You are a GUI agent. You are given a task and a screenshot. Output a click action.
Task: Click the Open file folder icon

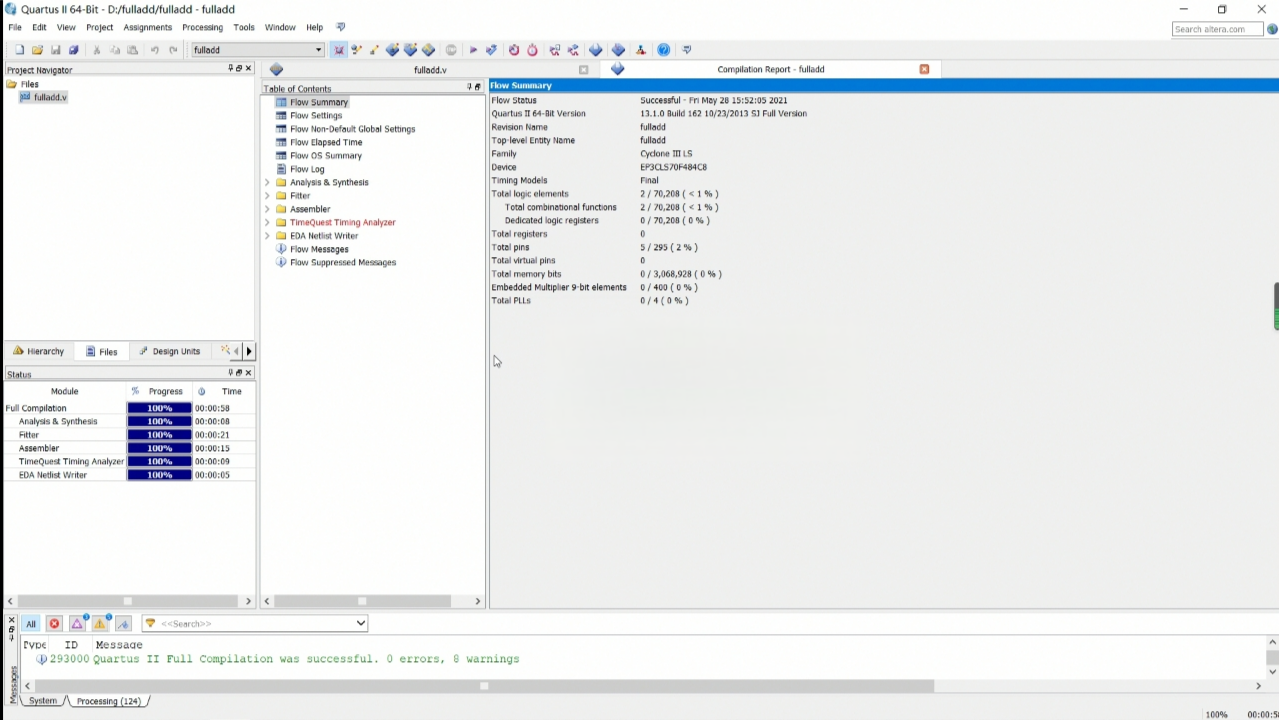37,50
